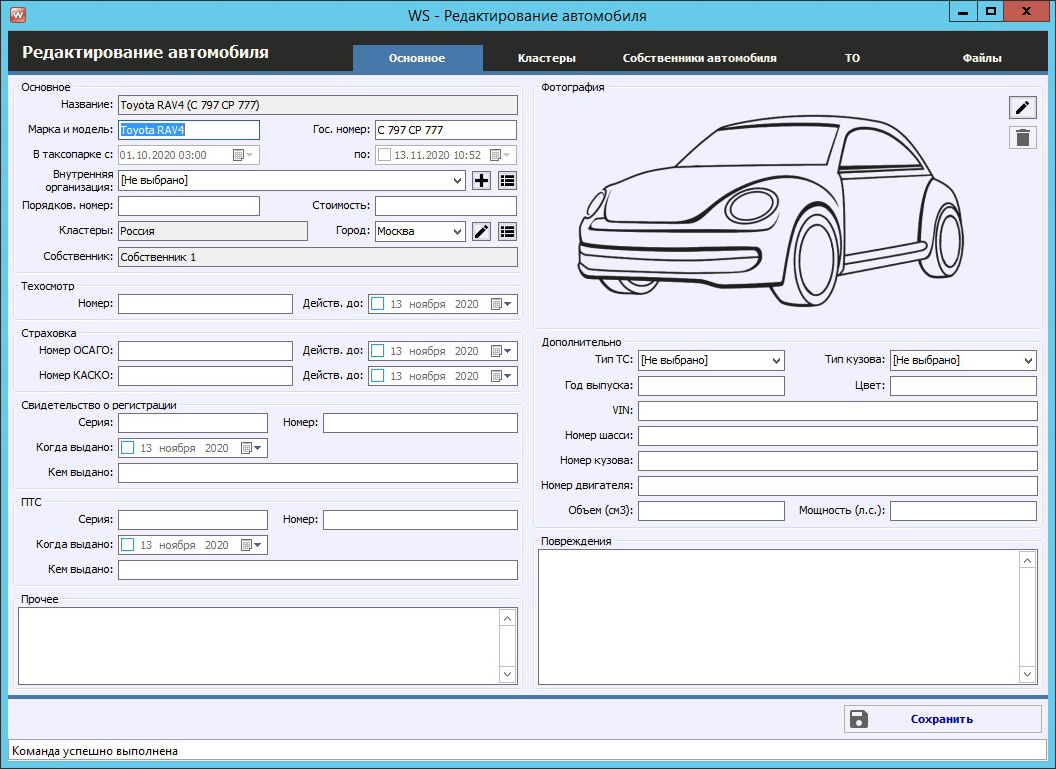Image resolution: width=1056 pixels, height=769 pixels.
Task: Enable the Техосмотр valid-until date checkbox
Action: [x=378, y=304]
